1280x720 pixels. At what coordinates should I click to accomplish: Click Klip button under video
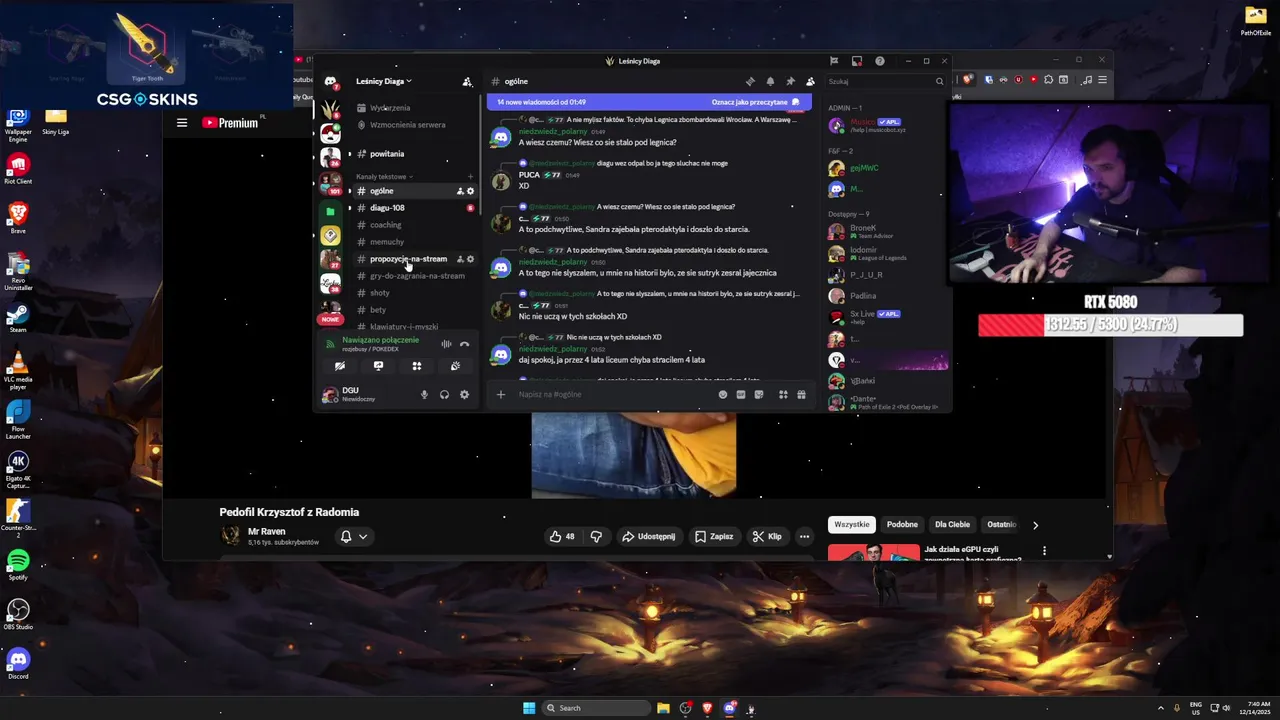pos(767,536)
